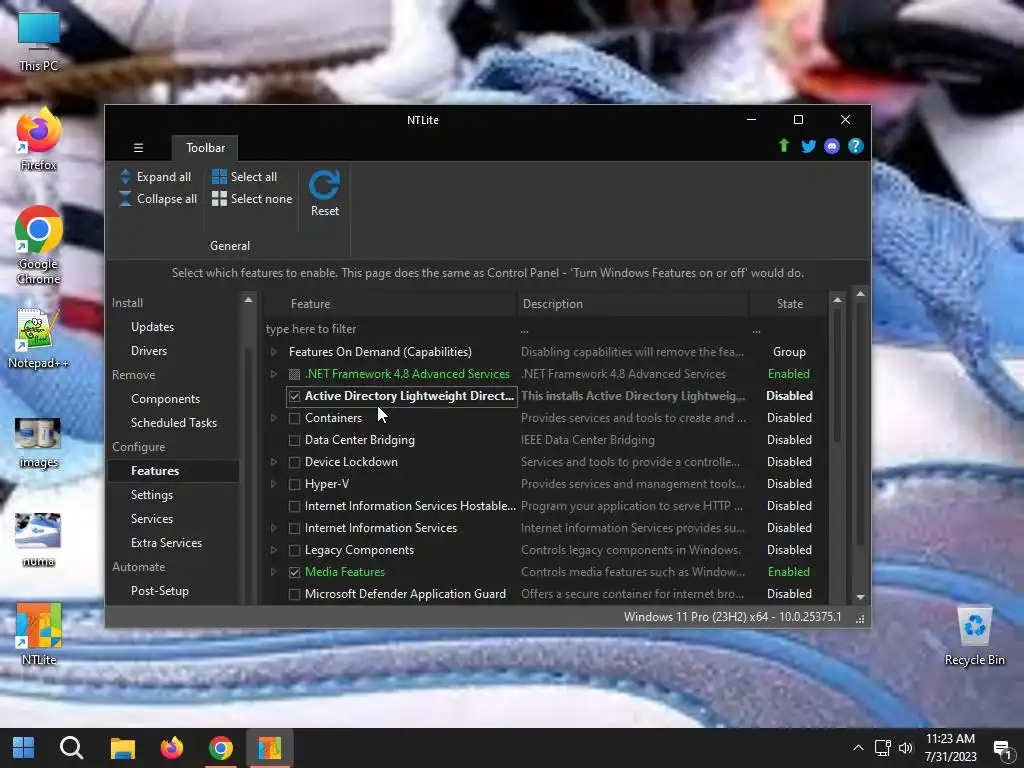The width and height of the screenshot is (1024, 768).
Task: Open the Scheduled Tasks sidebar page
Action: click(174, 423)
